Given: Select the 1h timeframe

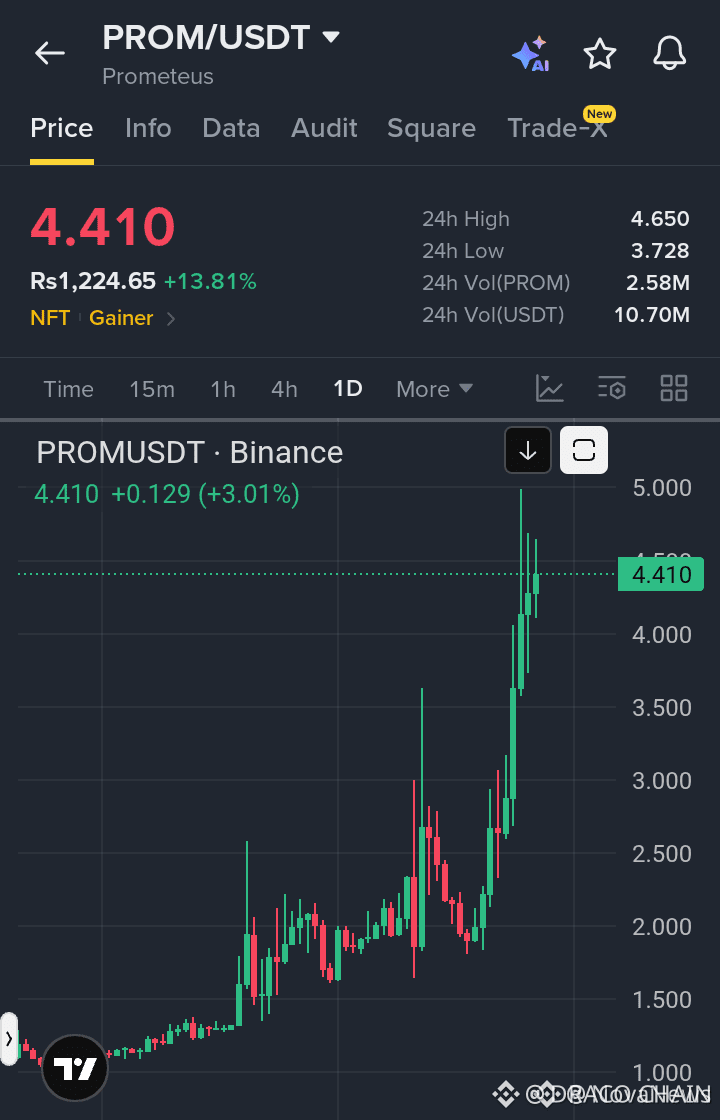Looking at the screenshot, I should [223, 389].
